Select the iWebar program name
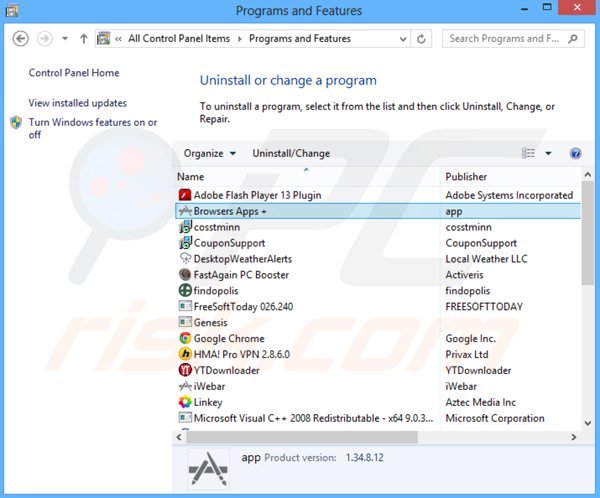This screenshot has width=600, height=498. (209, 387)
